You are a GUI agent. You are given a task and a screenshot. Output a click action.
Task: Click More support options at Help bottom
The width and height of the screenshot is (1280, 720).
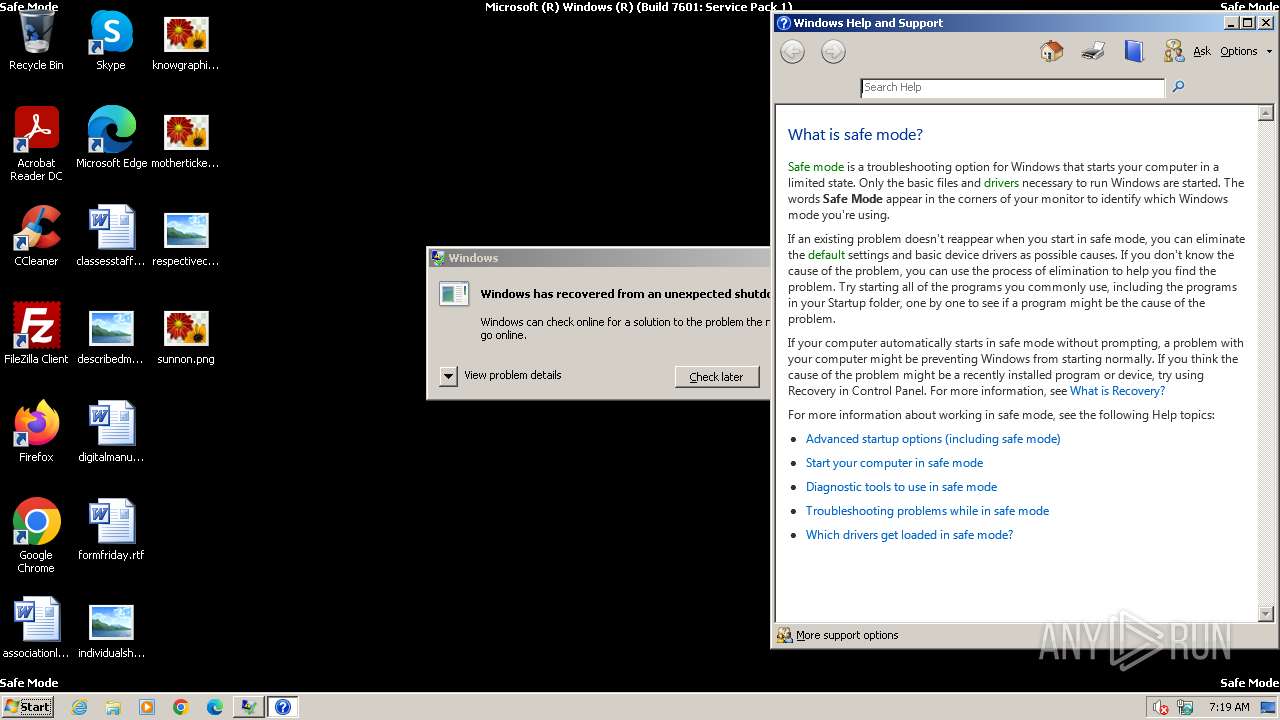tap(838, 635)
